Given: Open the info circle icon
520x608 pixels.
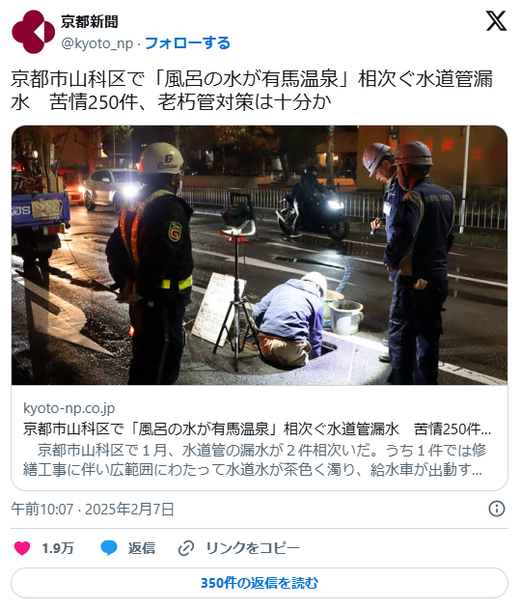Looking at the screenshot, I should (x=497, y=508).
